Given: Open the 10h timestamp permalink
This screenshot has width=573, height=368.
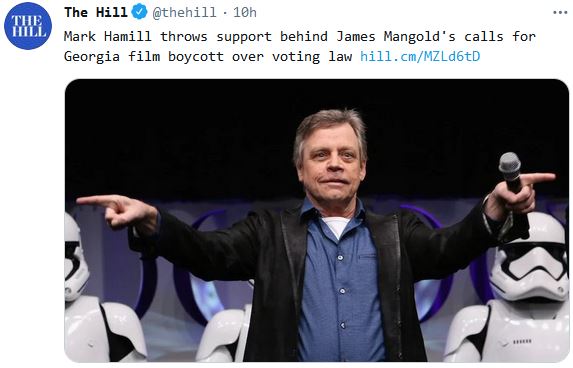Looking at the screenshot, I should [x=245, y=12].
